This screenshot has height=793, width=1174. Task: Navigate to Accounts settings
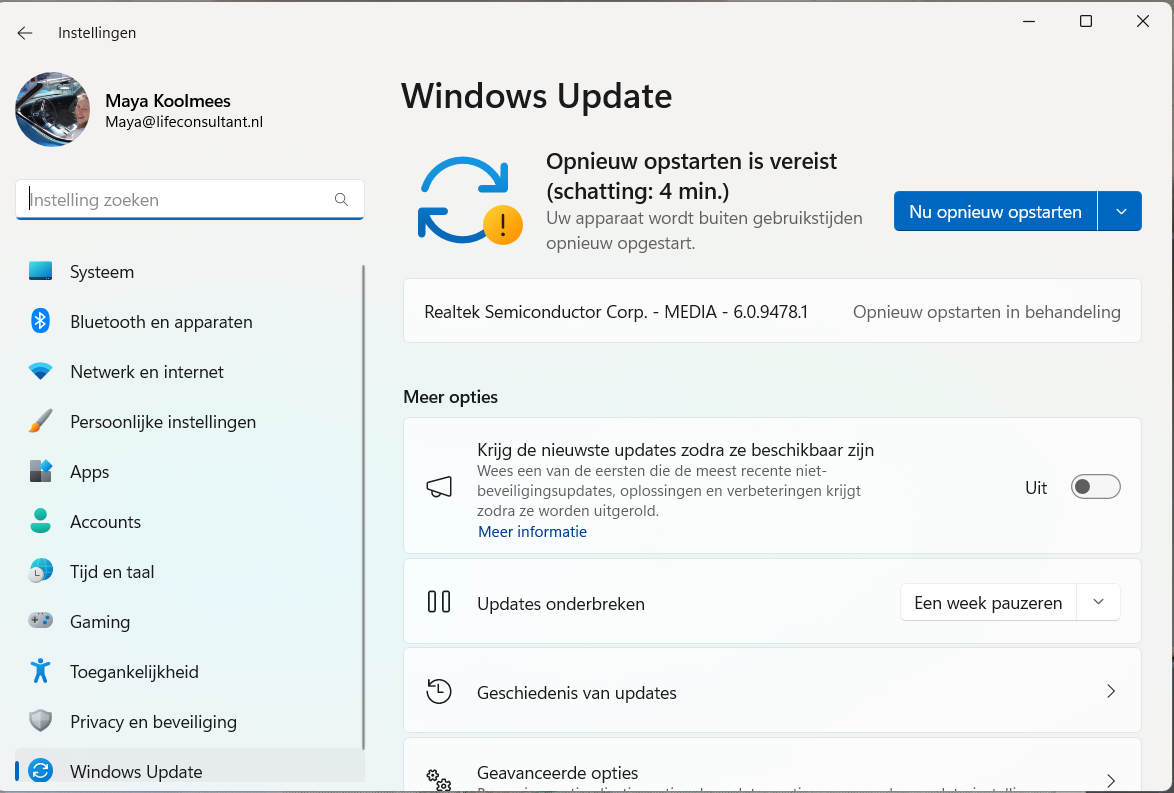click(x=189, y=522)
